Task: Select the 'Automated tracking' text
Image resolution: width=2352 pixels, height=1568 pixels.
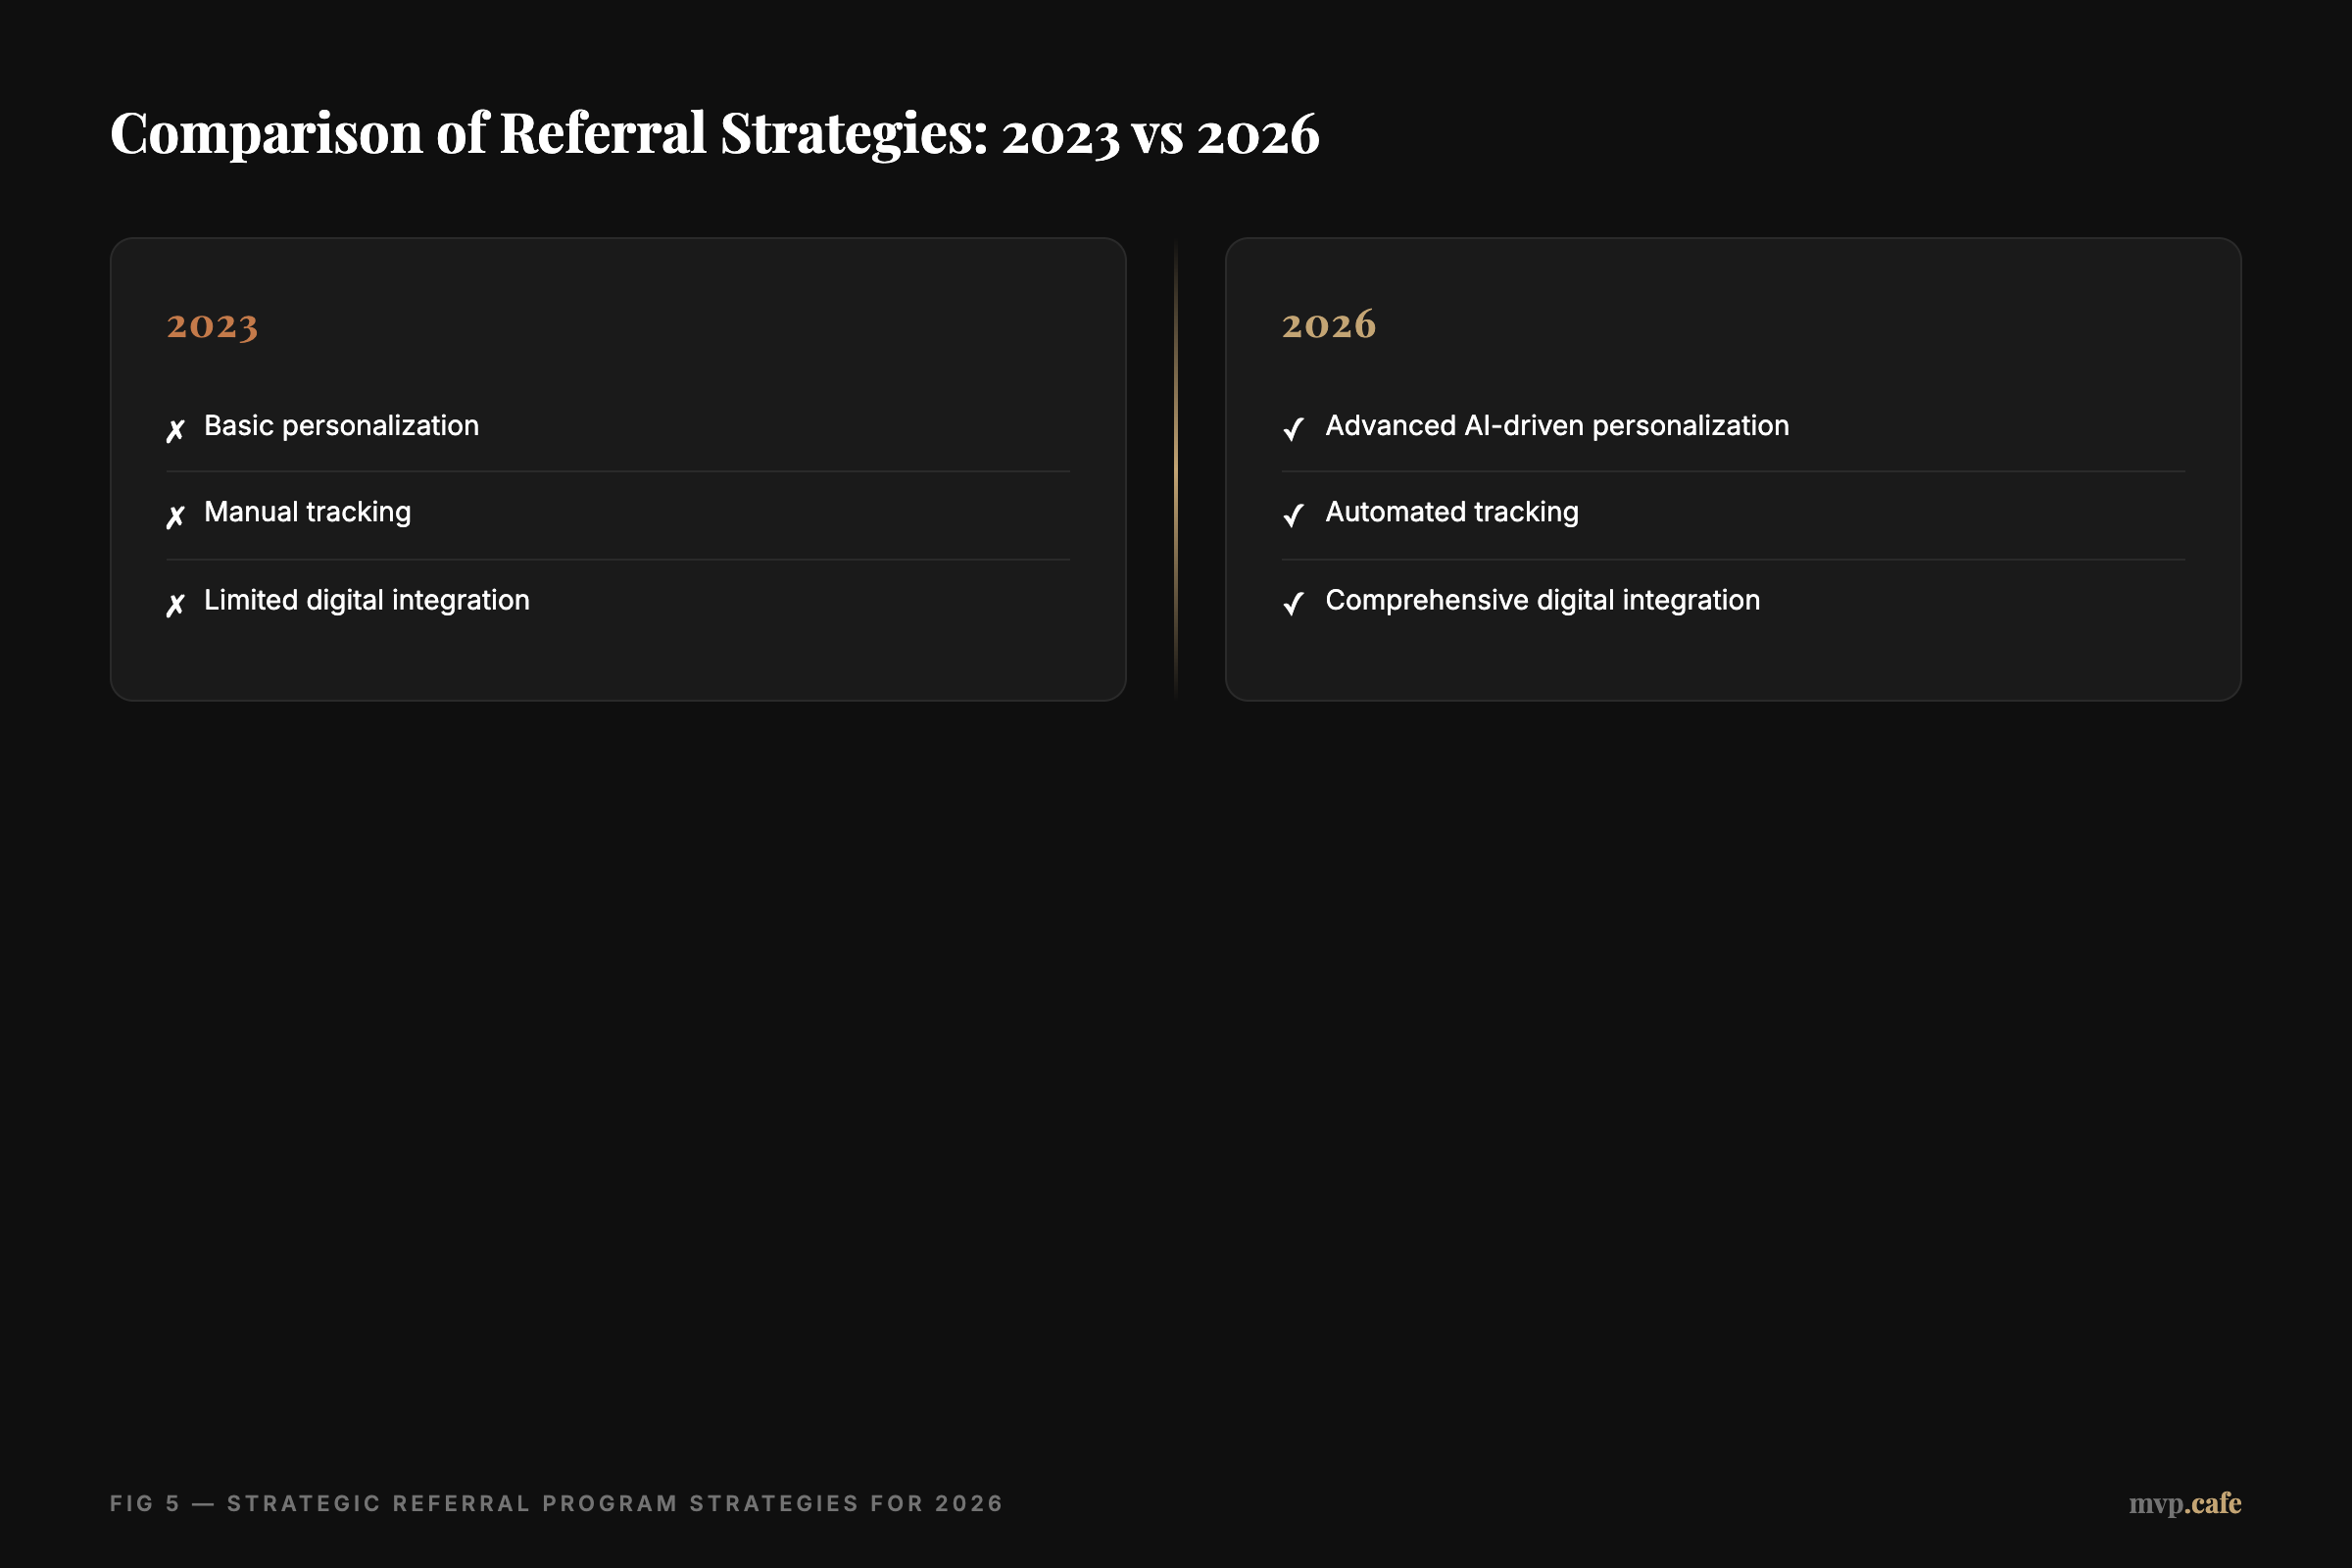Action: [1452, 513]
